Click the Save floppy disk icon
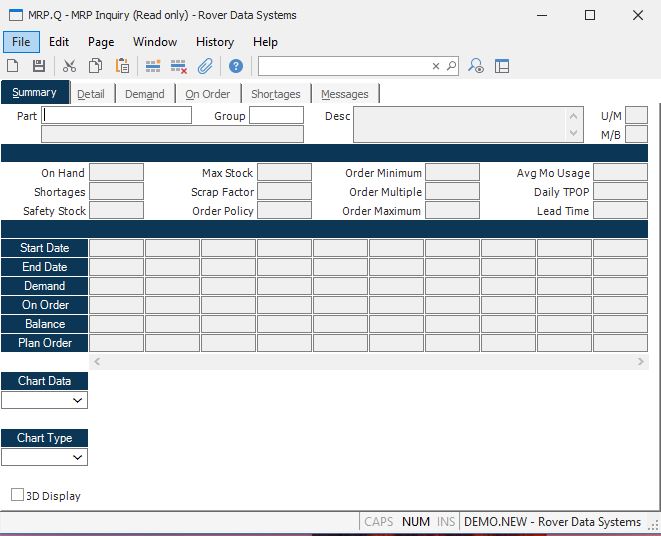 pyautogui.click(x=39, y=66)
